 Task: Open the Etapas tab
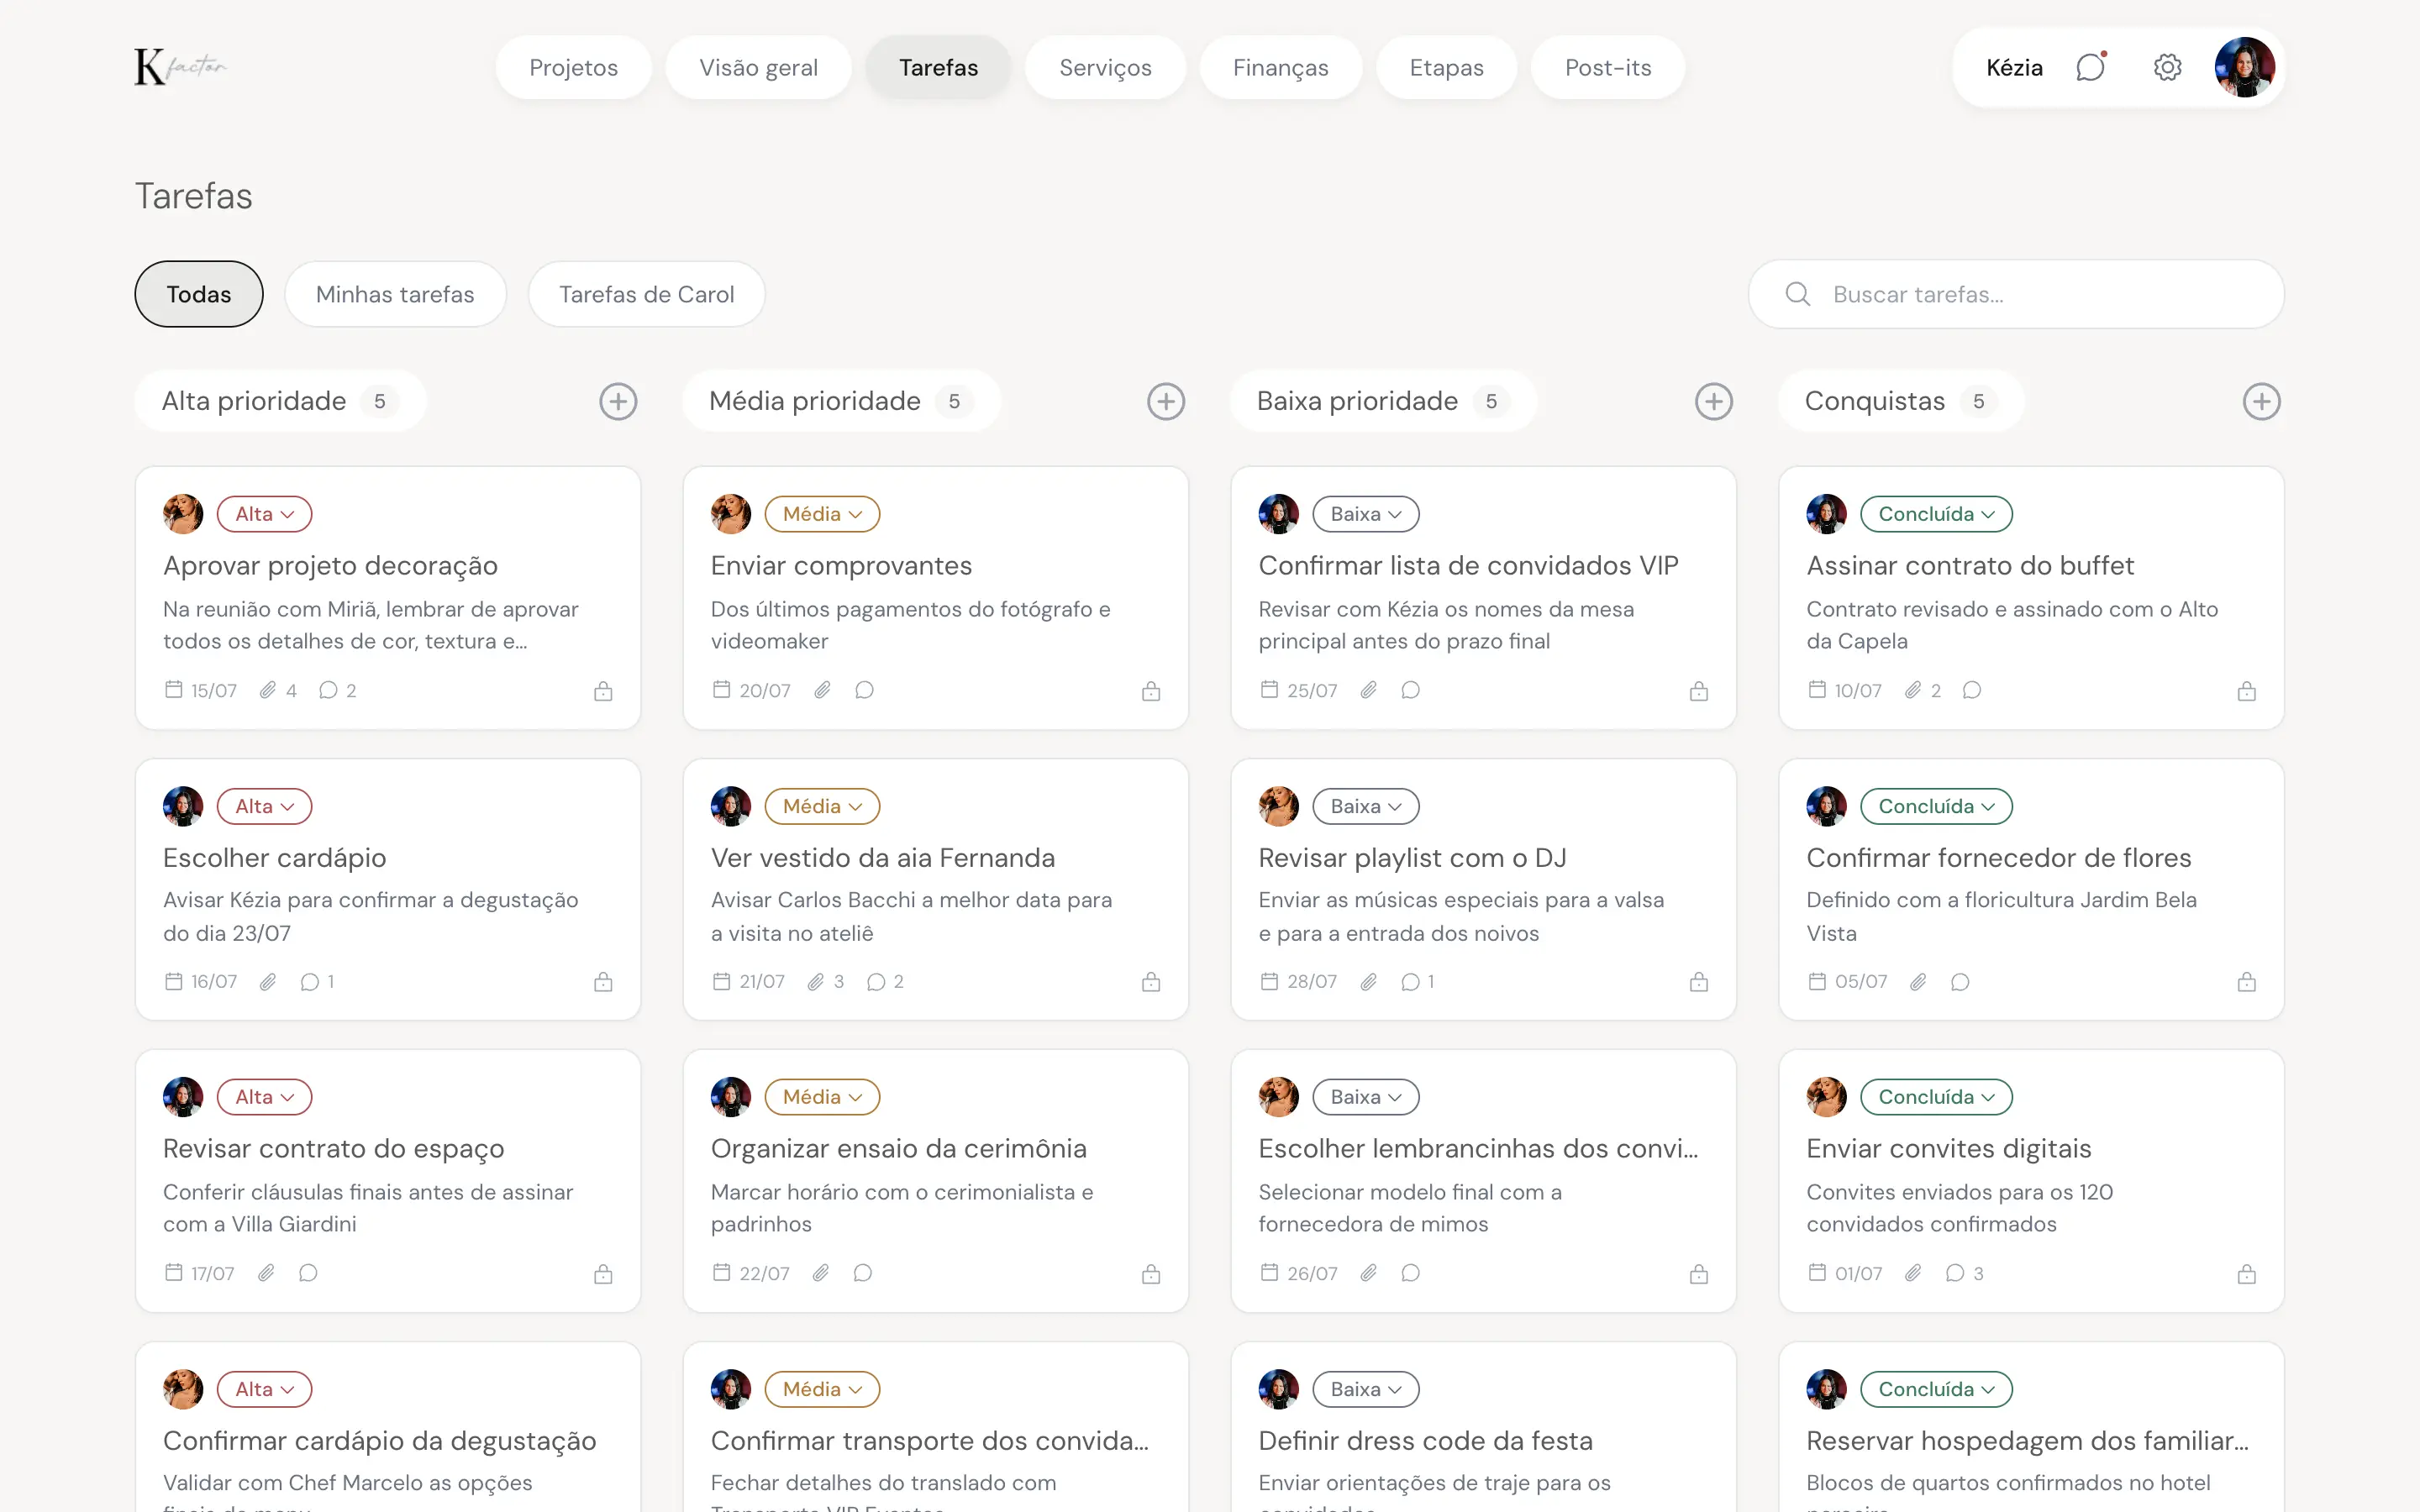click(x=1447, y=67)
